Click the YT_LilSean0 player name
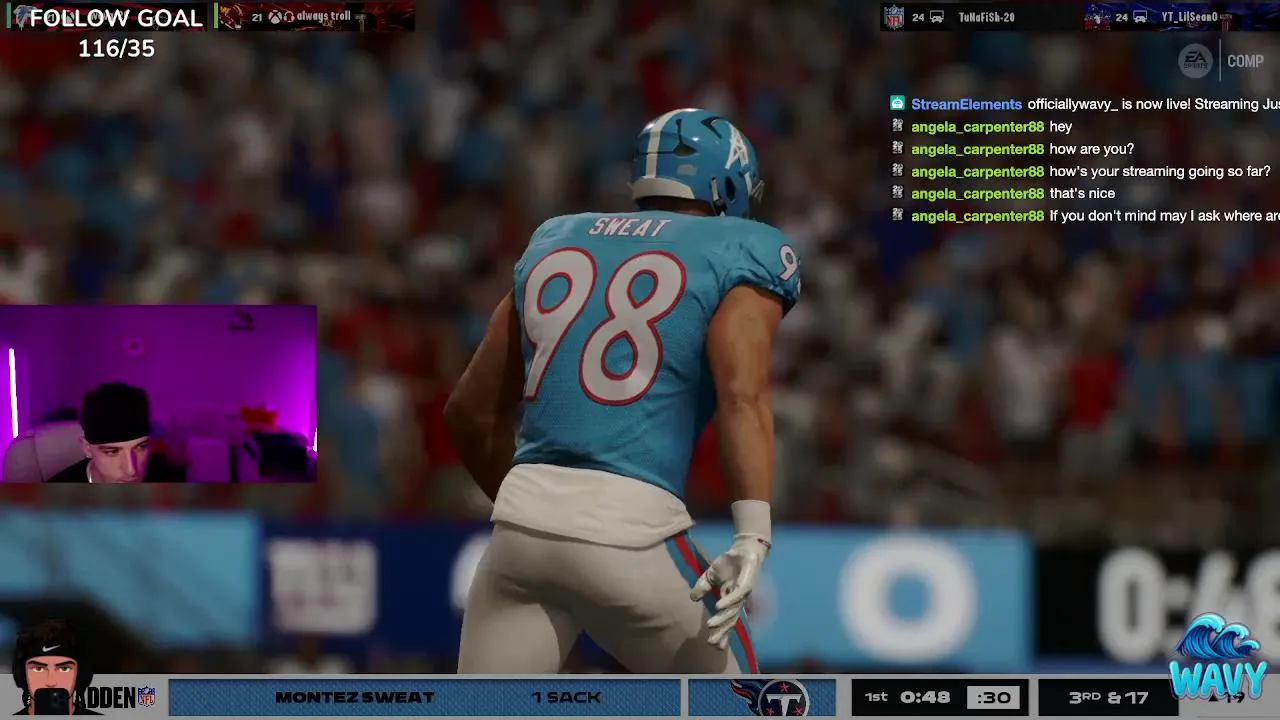This screenshot has width=1280, height=720. [1189, 17]
